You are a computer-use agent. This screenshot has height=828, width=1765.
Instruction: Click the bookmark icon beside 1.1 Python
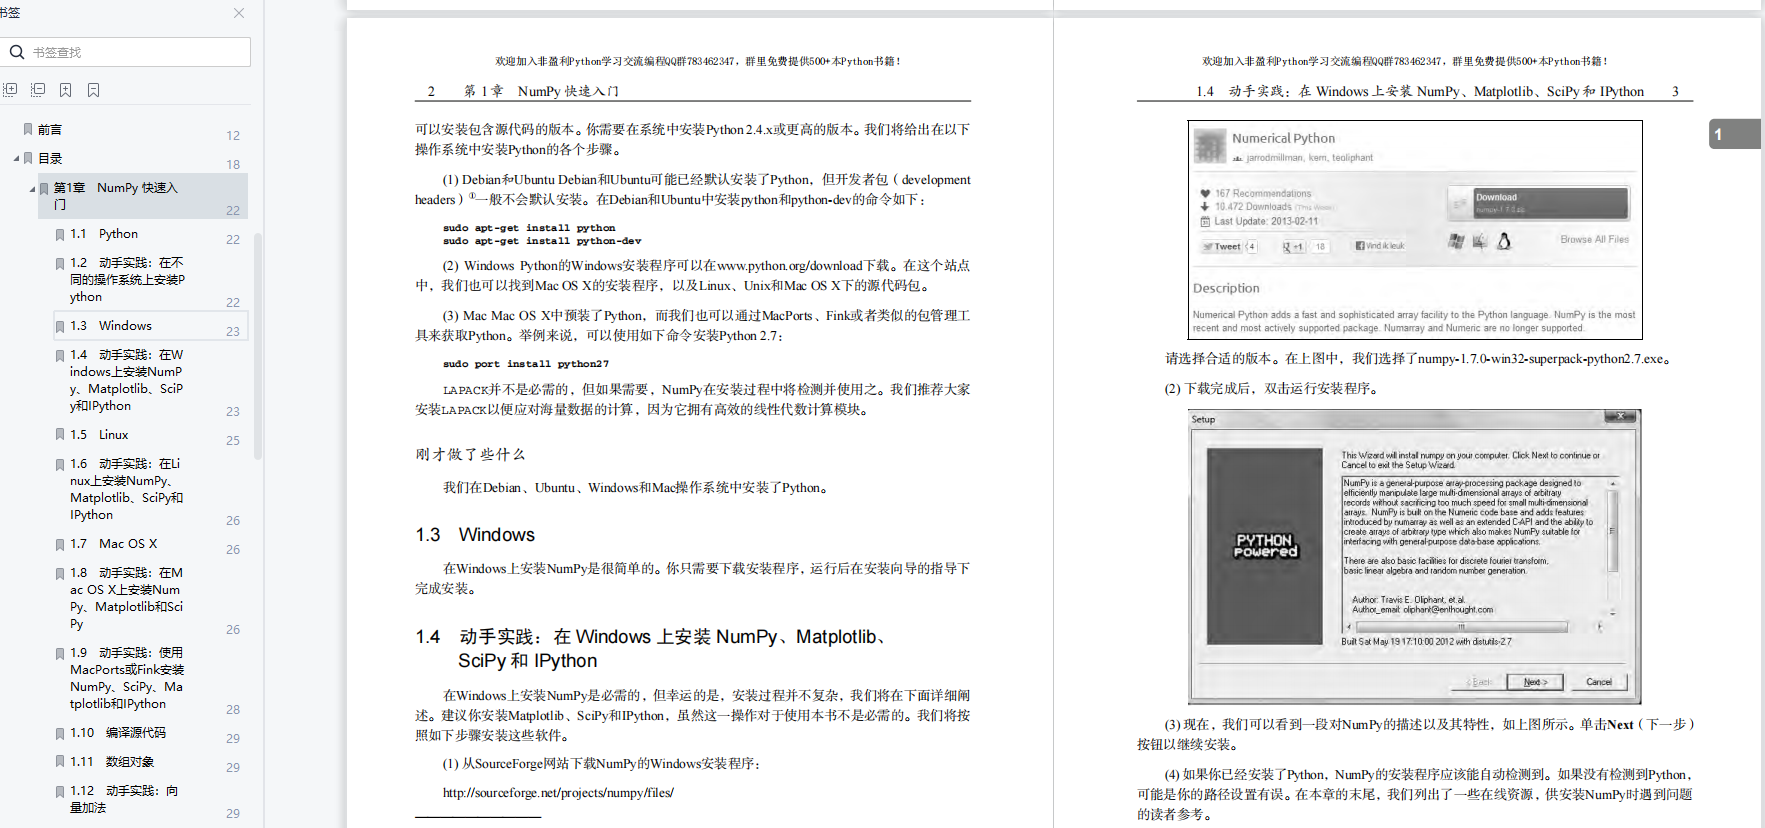pyautogui.click(x=60, y=234)
